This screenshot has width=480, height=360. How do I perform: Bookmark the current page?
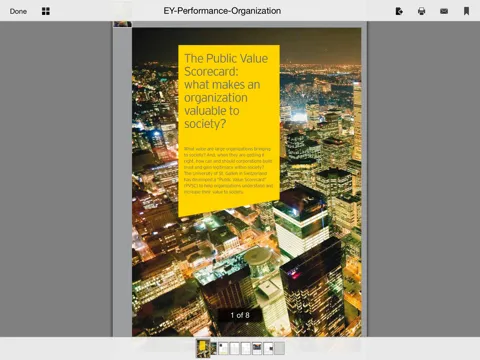[466, 11]
